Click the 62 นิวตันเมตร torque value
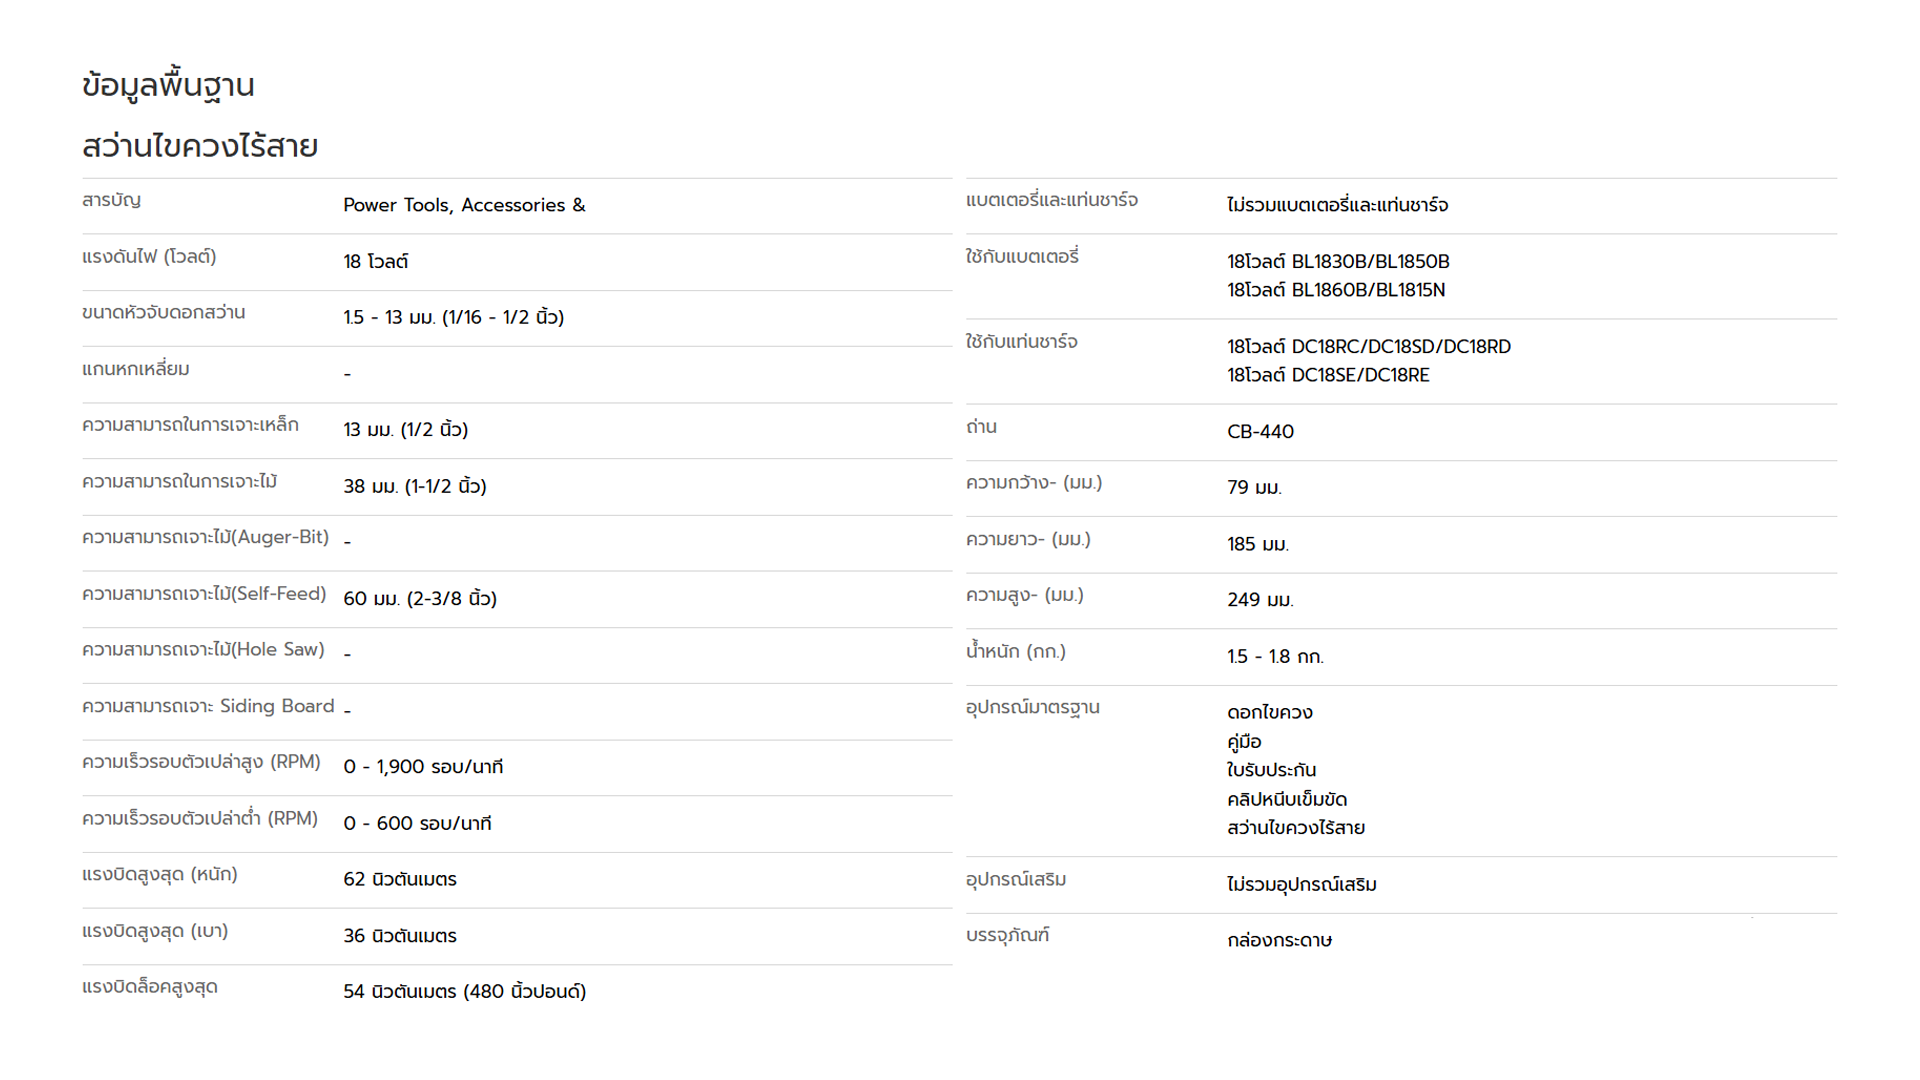Screen dimensions: 1920x1080 click(399, 879)
